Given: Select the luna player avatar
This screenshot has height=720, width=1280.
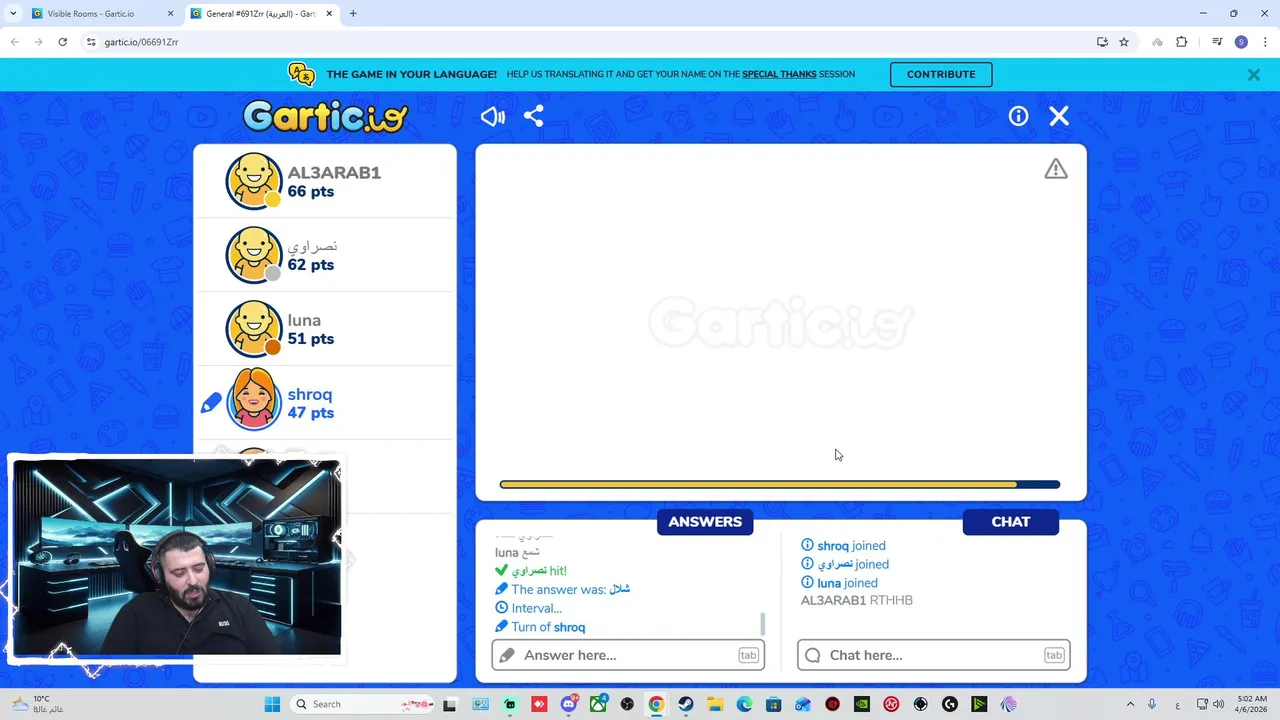Looking at the screenshot, I should (254, 329).
